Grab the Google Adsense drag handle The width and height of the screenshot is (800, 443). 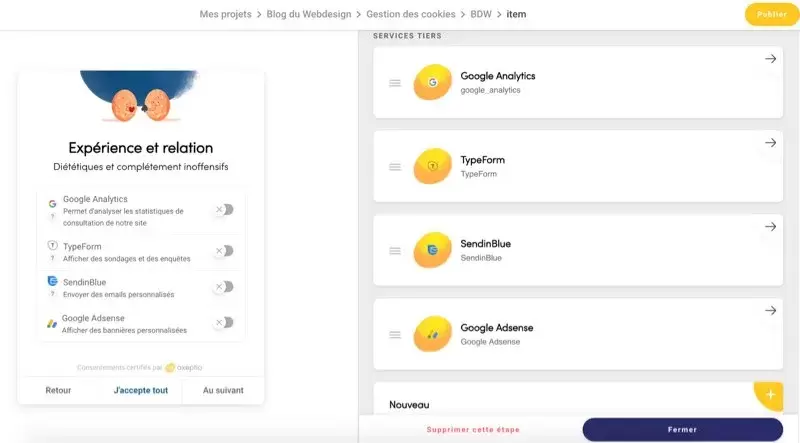pos(395,335)
